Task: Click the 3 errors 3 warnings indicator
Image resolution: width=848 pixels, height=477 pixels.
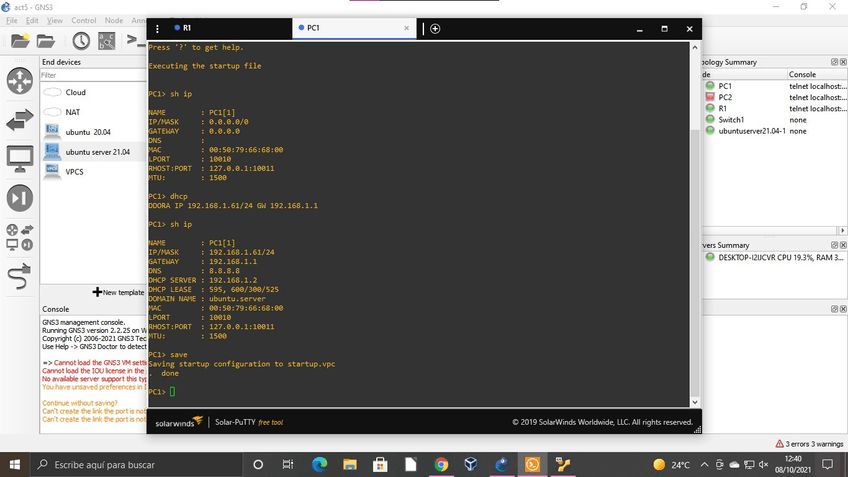Action: (809, 443)
